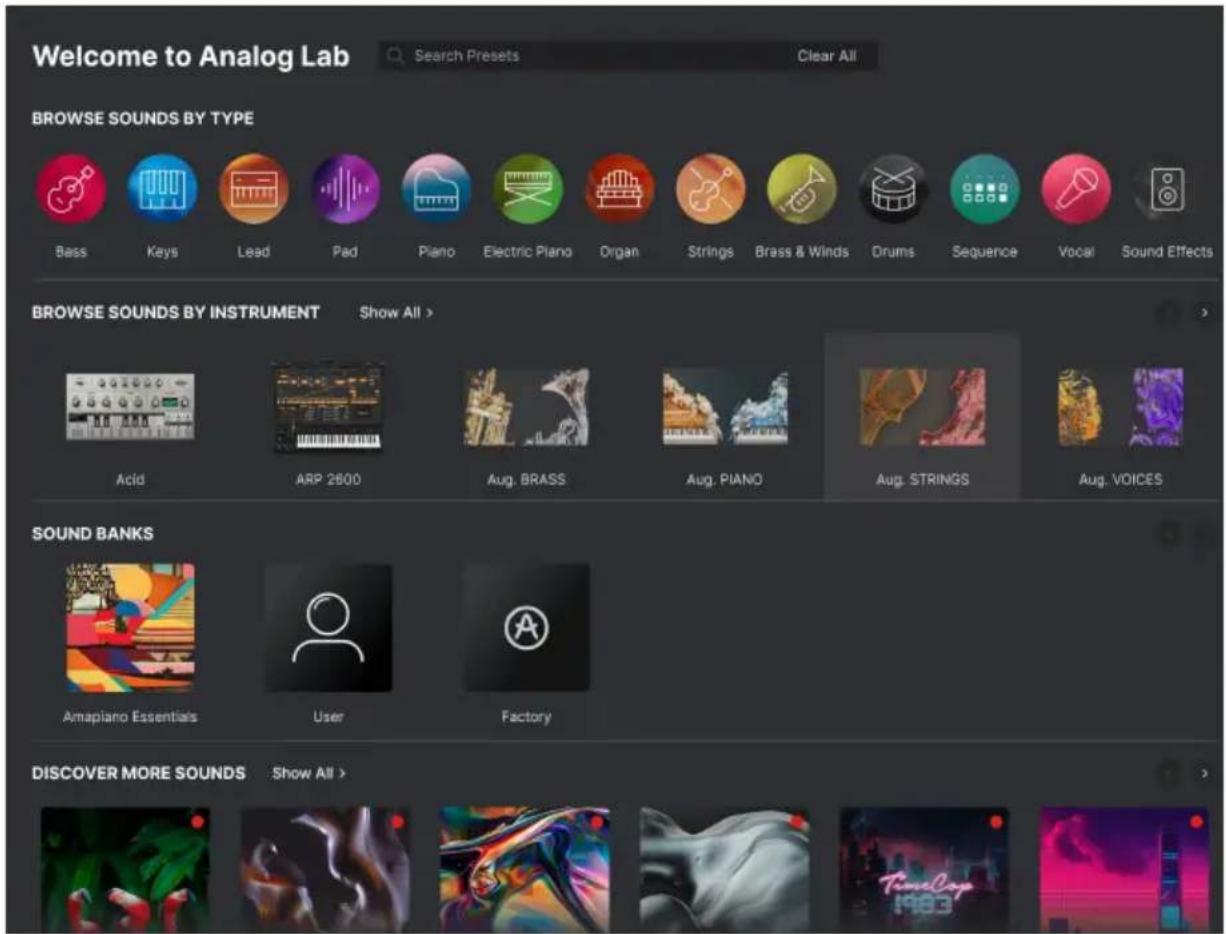The width and height of the screenshot is (1226, 934).
Task: Open the Amapiano Essentials sound bank
Action: (x=130, y=628)
